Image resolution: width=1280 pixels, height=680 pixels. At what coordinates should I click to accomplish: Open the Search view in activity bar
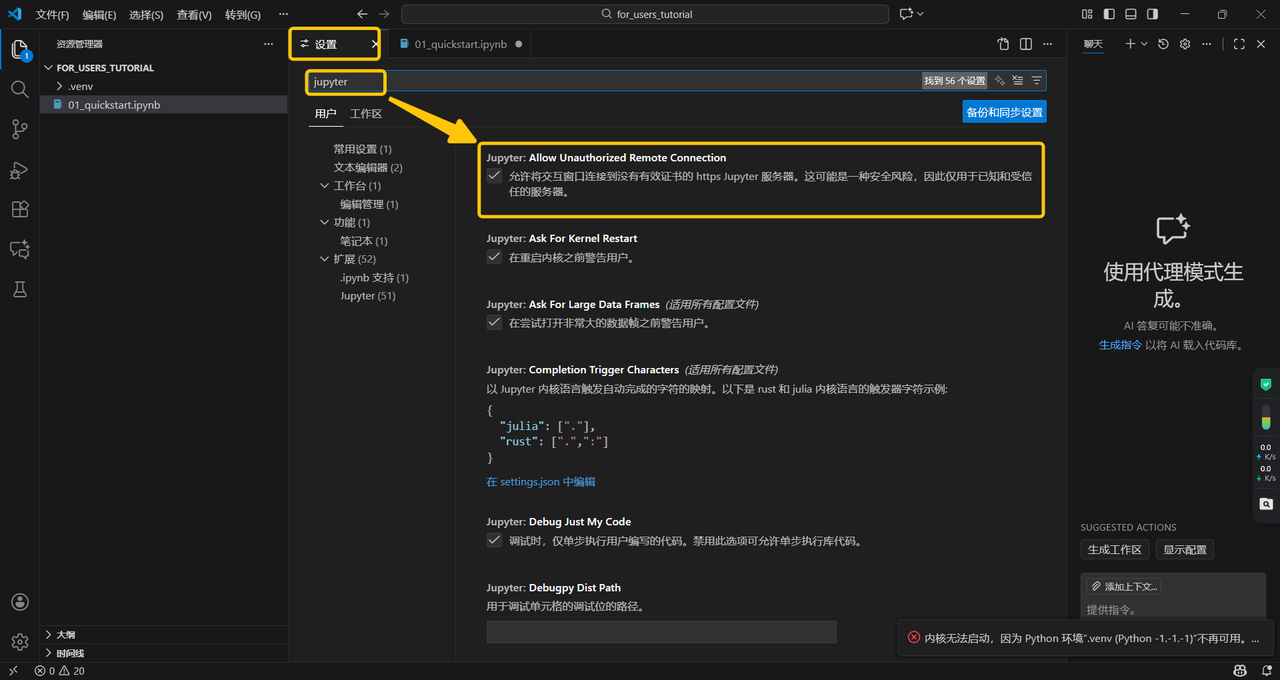pyautogui.click(x=19, y=89)
